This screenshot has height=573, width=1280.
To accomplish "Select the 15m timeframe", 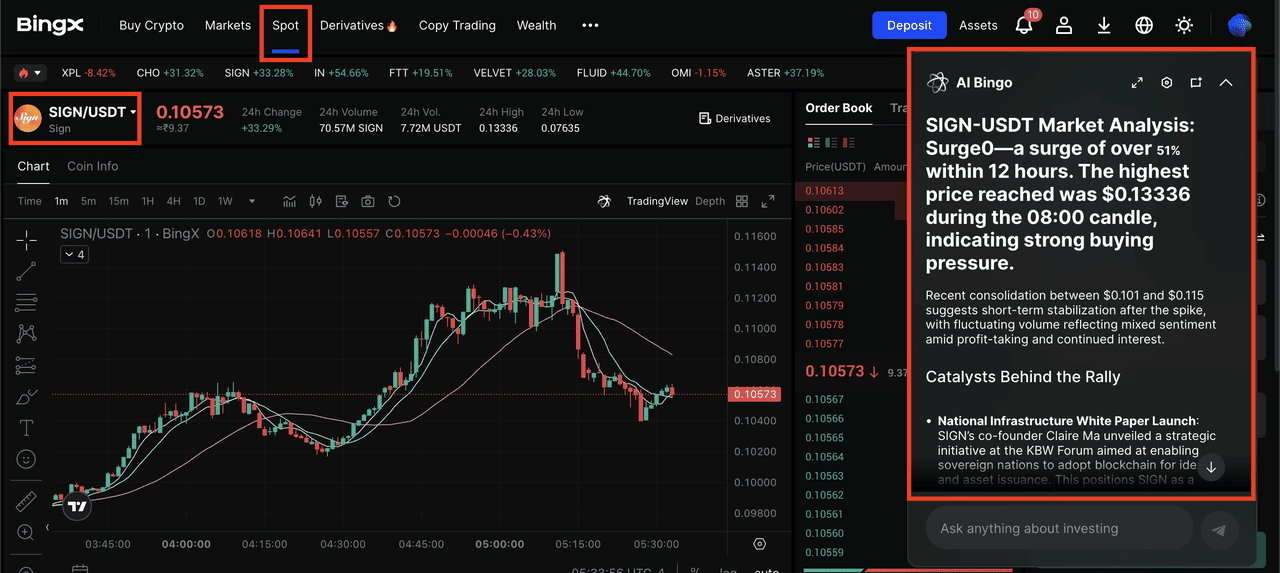I will (x=118, y=201).
